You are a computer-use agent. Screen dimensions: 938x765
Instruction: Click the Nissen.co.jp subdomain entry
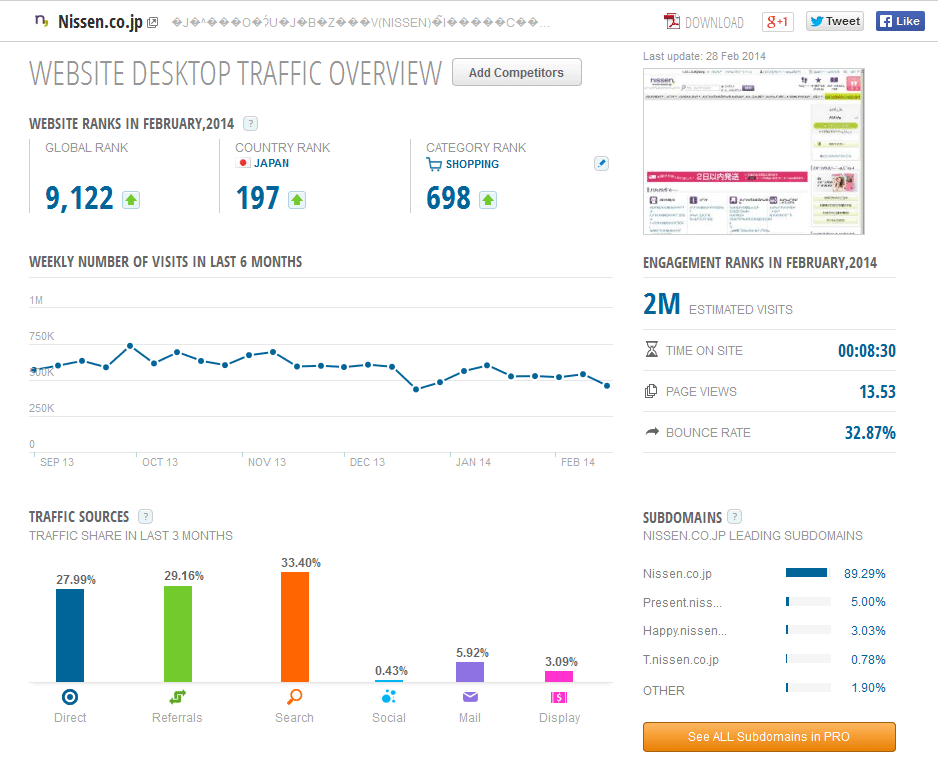677,574
